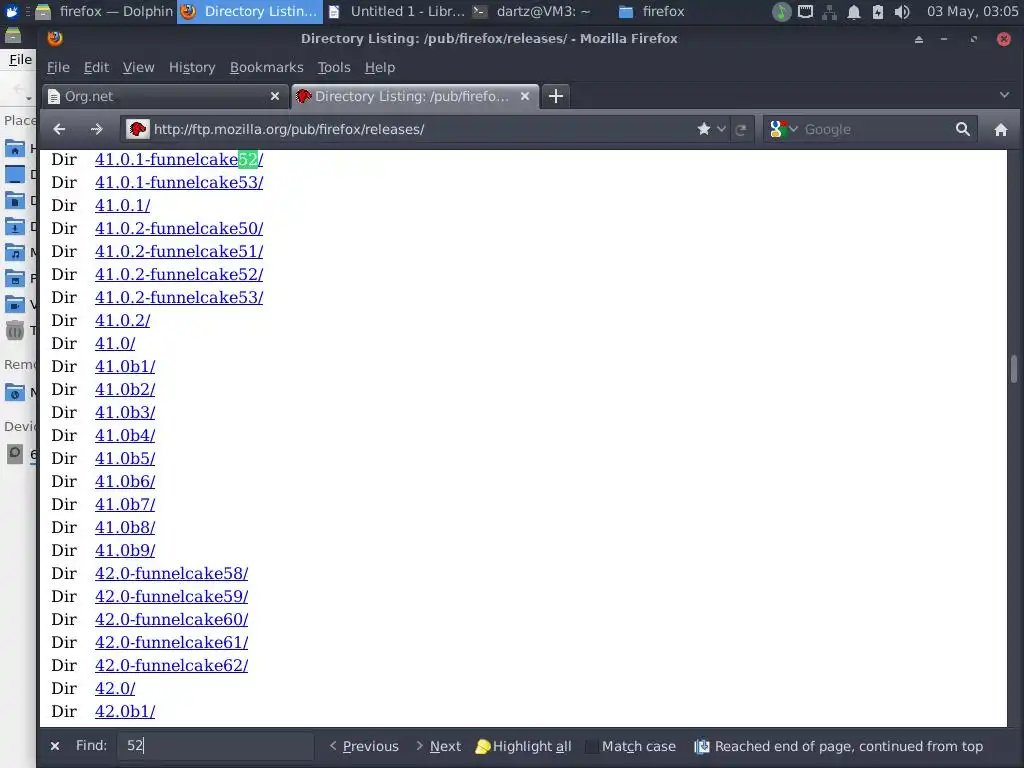The height and width of the screenshot is (768, 1024).
Task: Click the network icon in system tray
Action: 829,12
